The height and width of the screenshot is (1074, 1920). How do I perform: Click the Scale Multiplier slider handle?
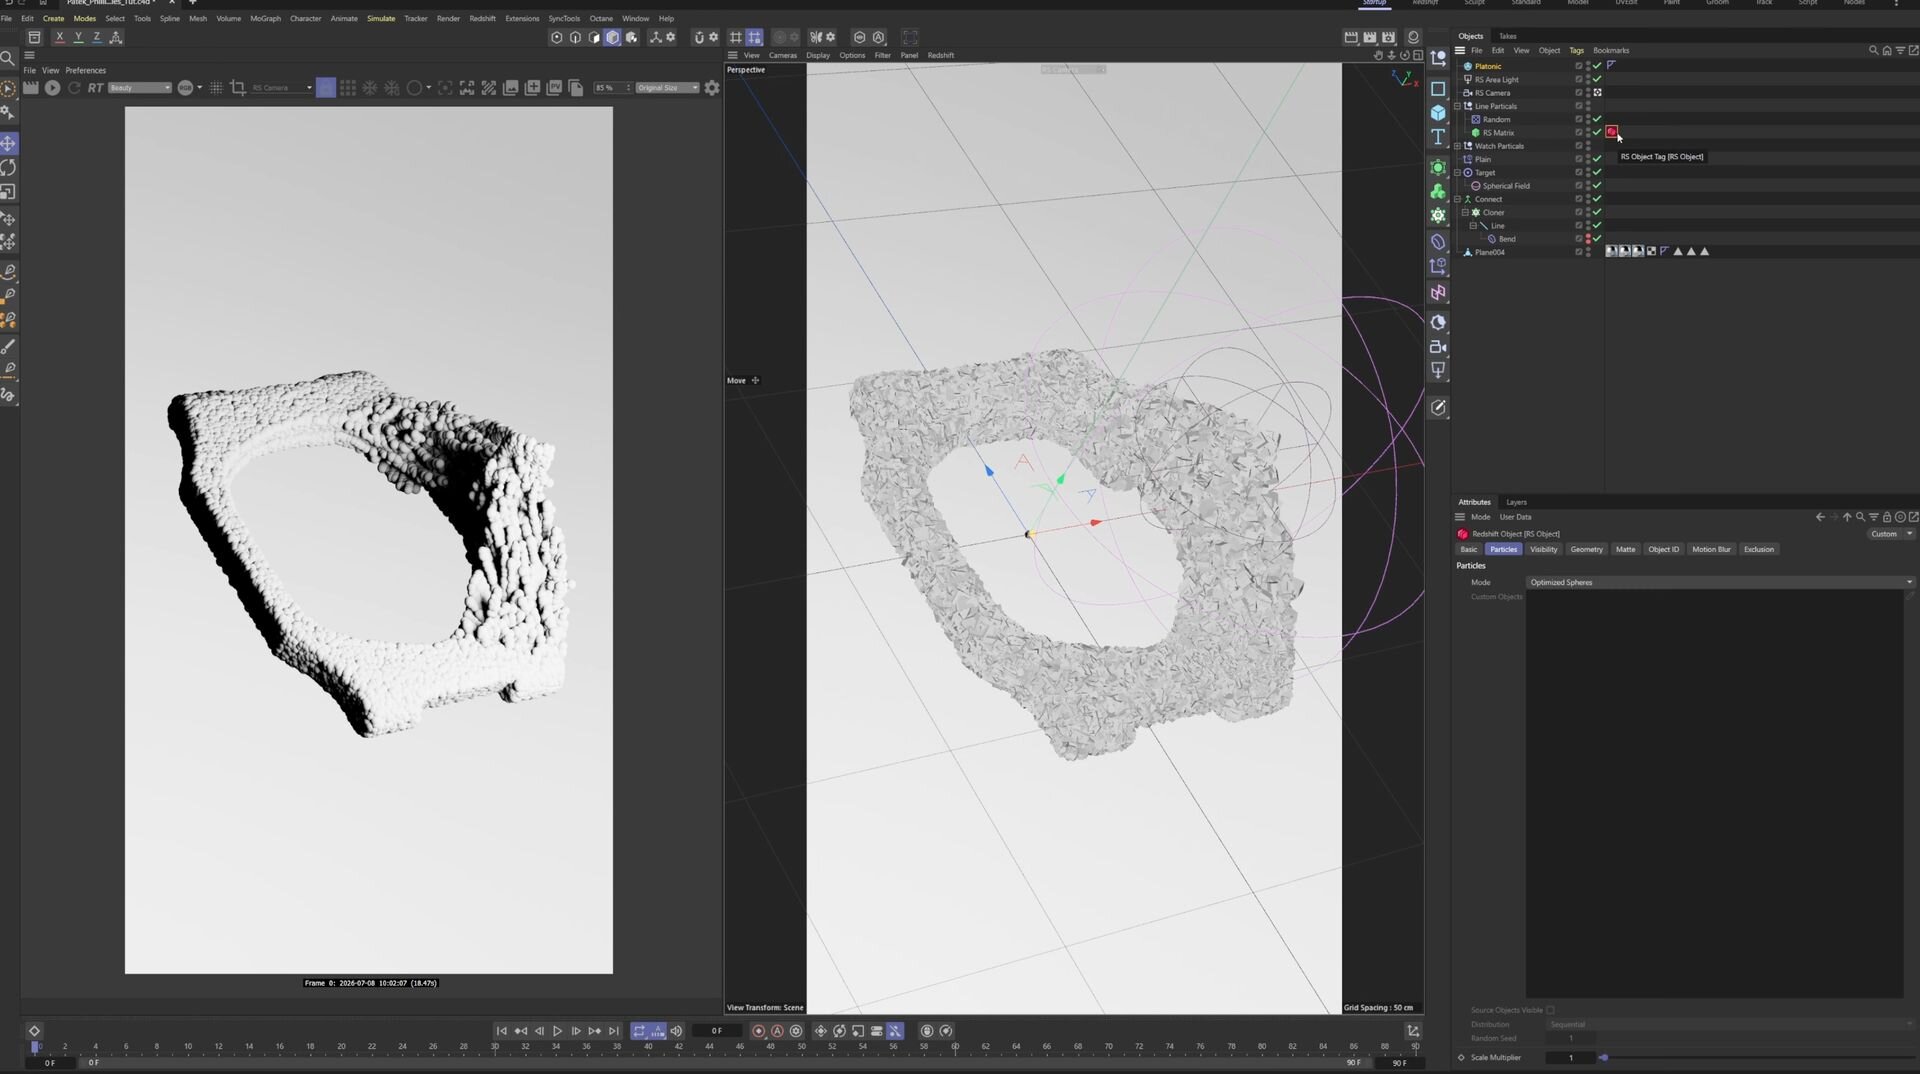[1603, 1057]
